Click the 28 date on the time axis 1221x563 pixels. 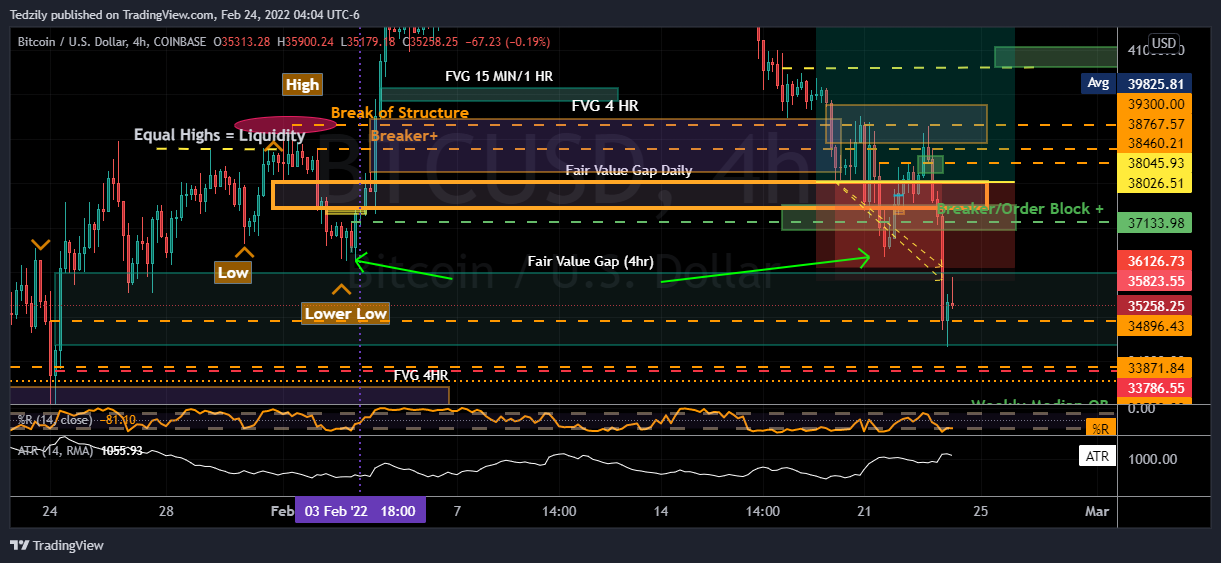pyautogui.click(x=166, y=511)
